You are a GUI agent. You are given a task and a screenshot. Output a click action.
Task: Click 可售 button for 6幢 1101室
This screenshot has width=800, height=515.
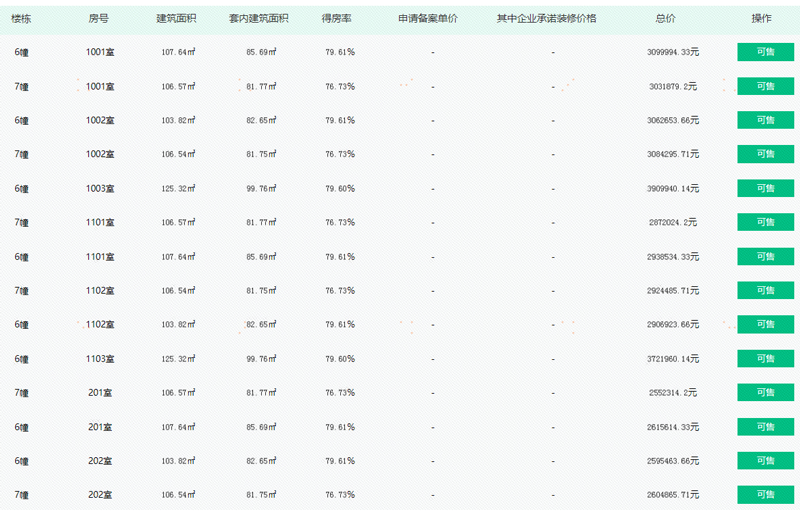pos(765,256)
